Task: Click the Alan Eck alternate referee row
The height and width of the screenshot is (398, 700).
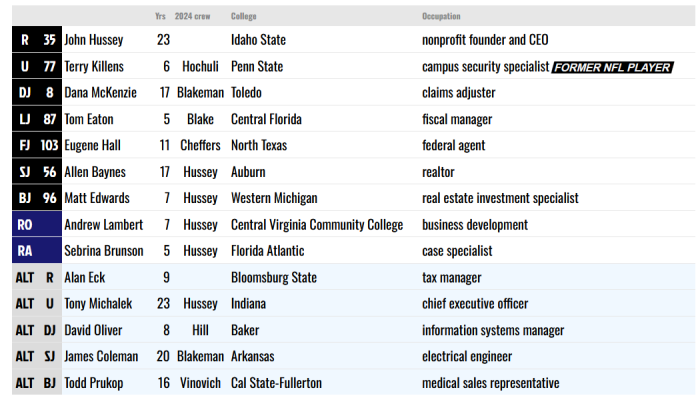Action: [354, 277]
